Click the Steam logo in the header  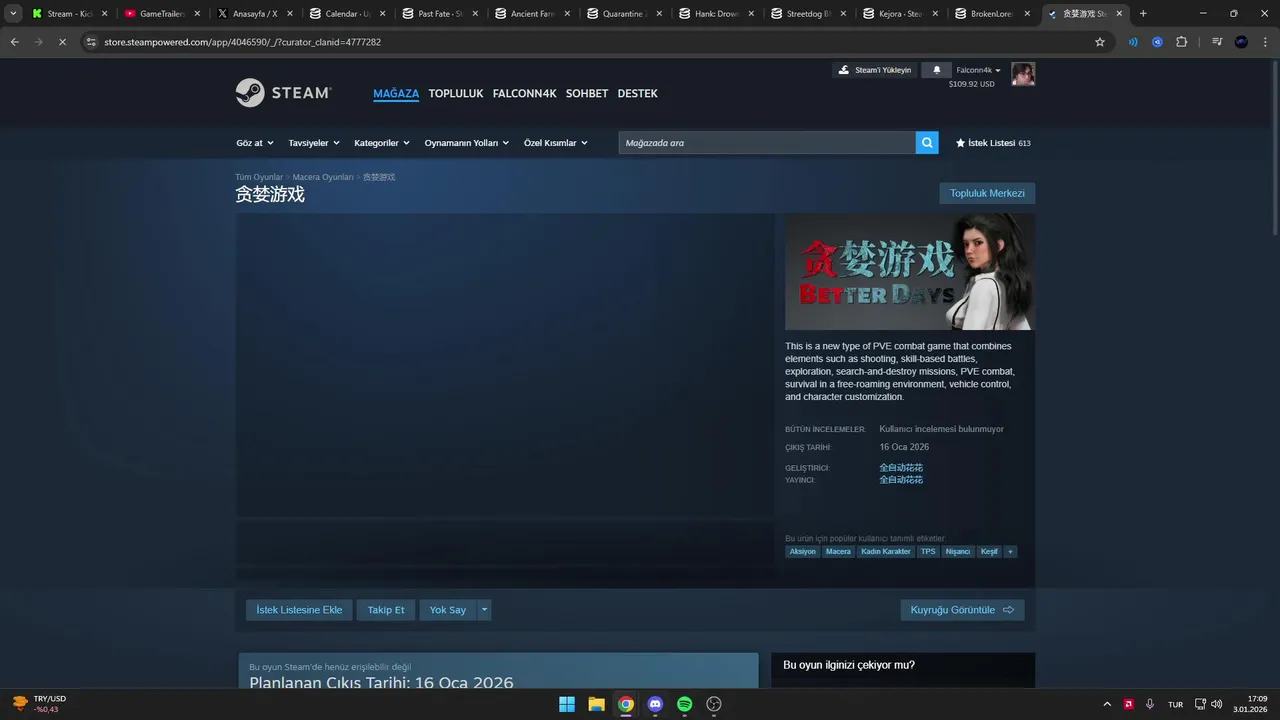pos(283,93)
